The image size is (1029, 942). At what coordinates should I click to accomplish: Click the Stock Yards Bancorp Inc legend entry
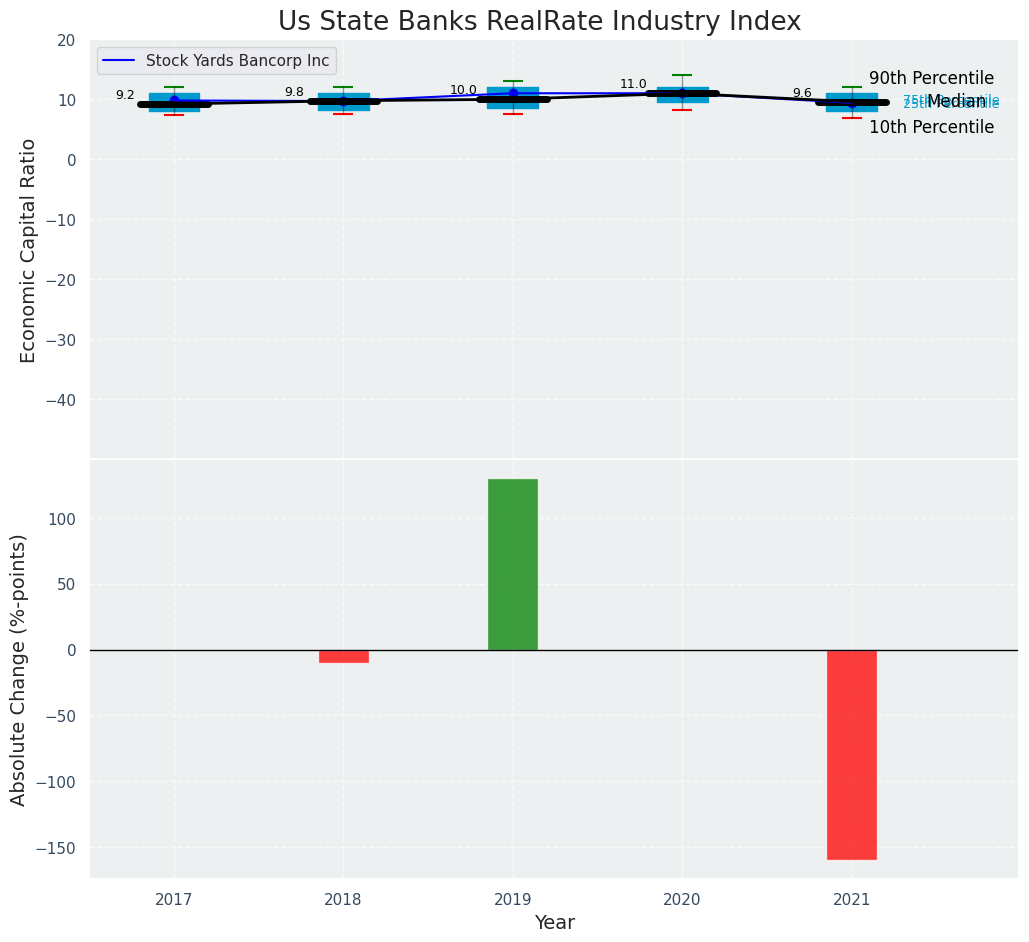(237, 61)
